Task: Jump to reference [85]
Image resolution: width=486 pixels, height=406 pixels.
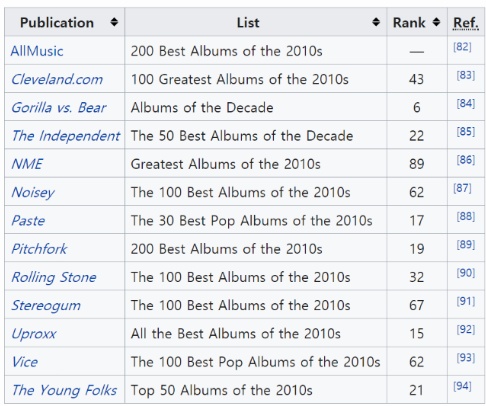Action: [466, 131]
